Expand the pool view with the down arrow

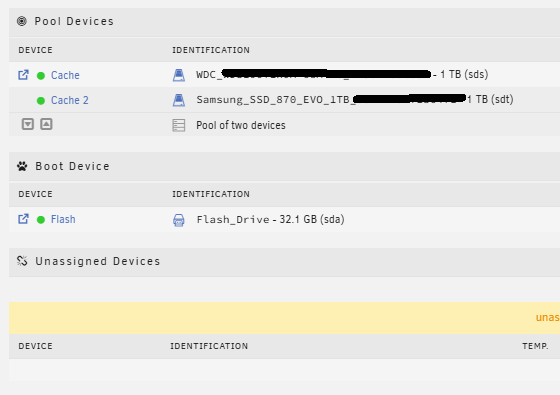(x=28, y=124)
